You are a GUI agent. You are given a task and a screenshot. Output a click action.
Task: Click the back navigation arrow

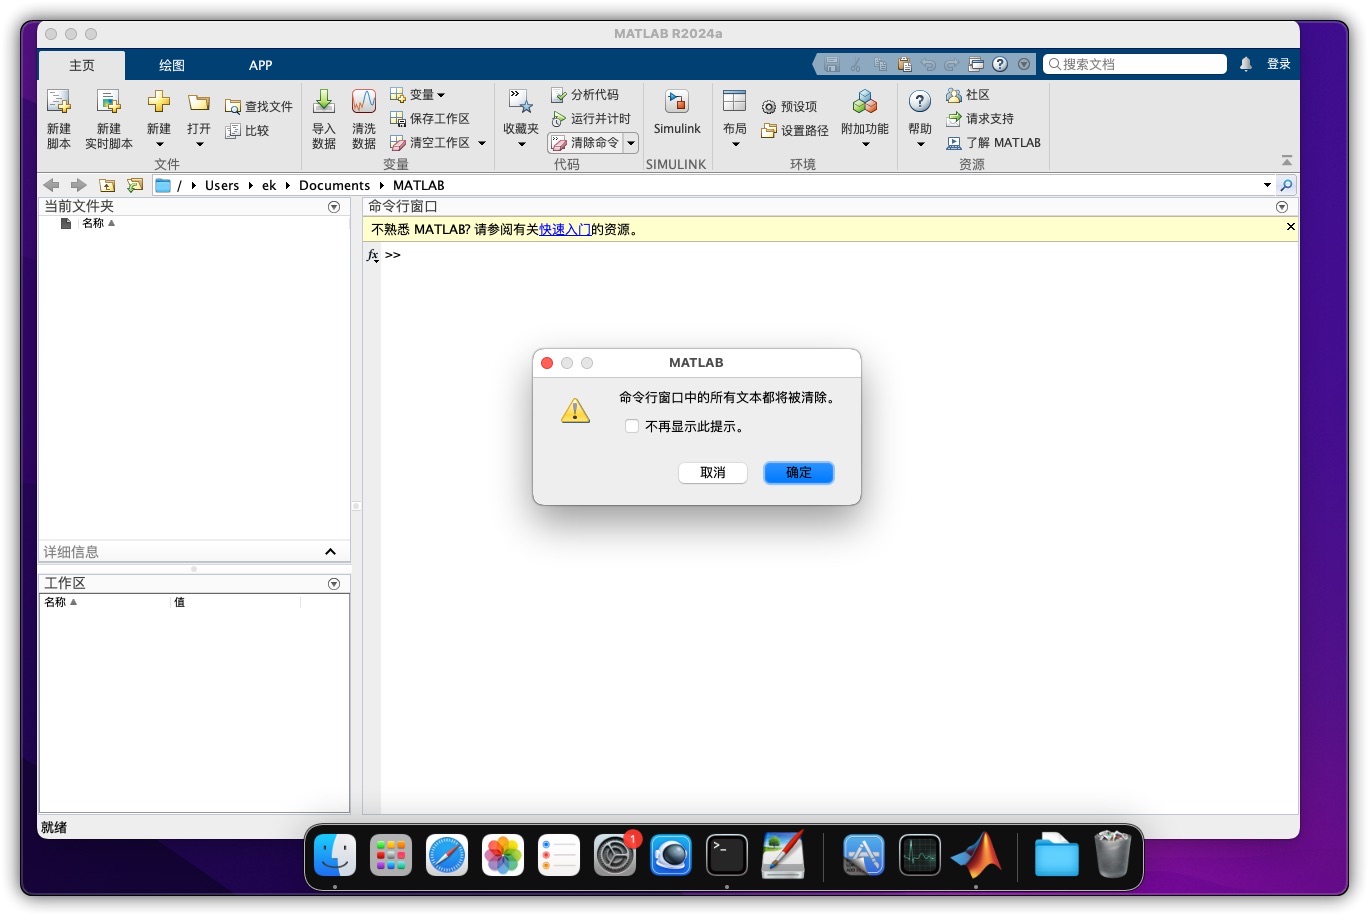pyautogui.click(x=51, y=185)
